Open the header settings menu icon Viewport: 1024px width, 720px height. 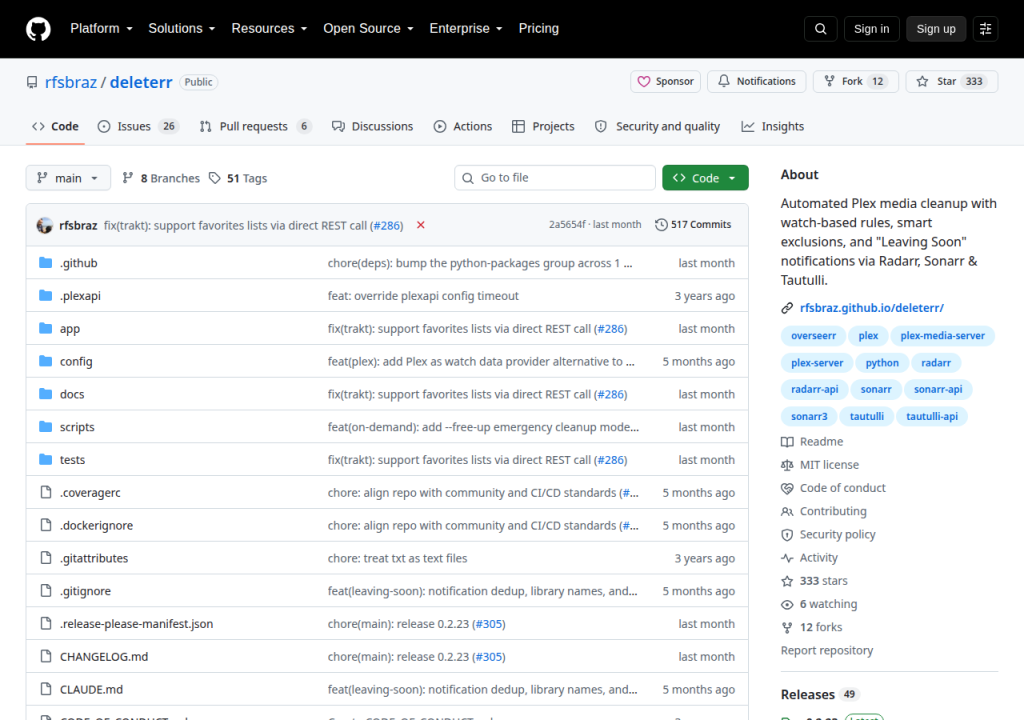point(985,29)
